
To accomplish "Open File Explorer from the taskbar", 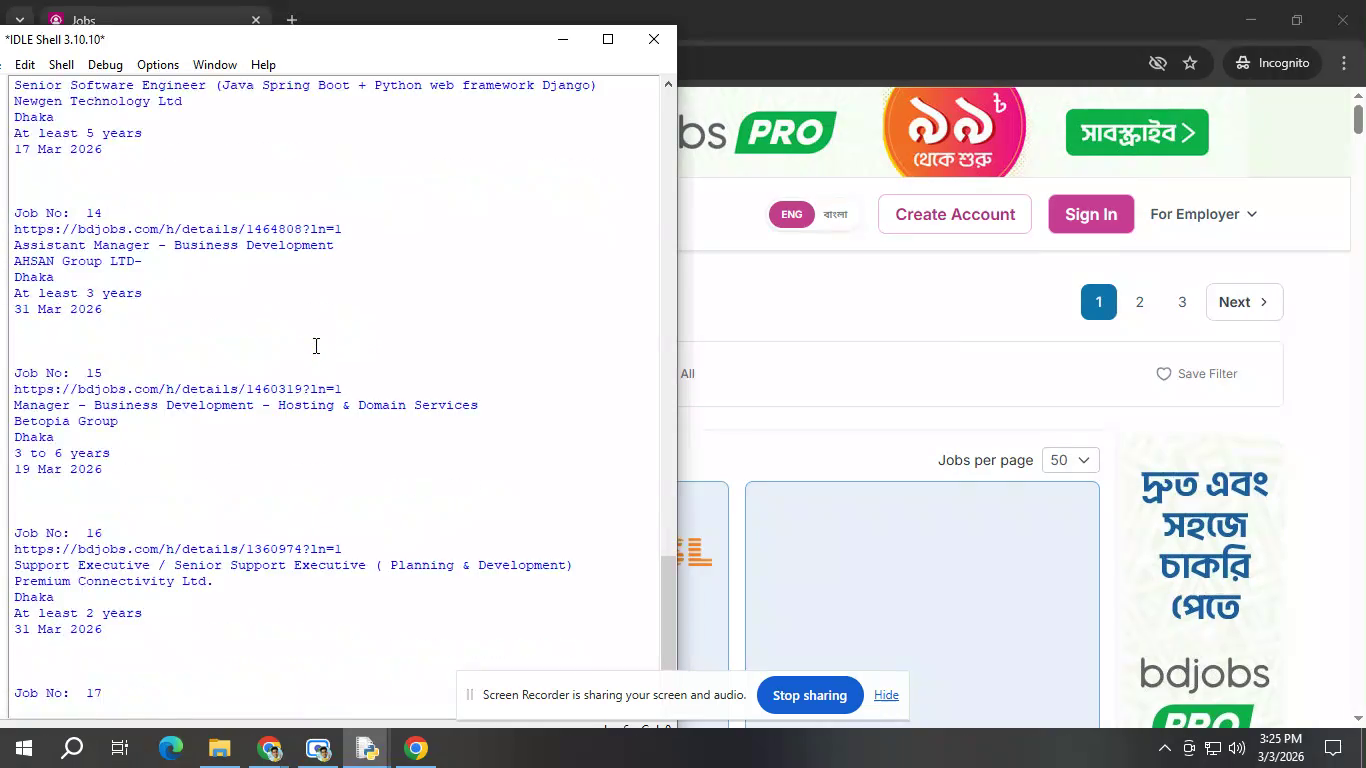I will point(220,748).
